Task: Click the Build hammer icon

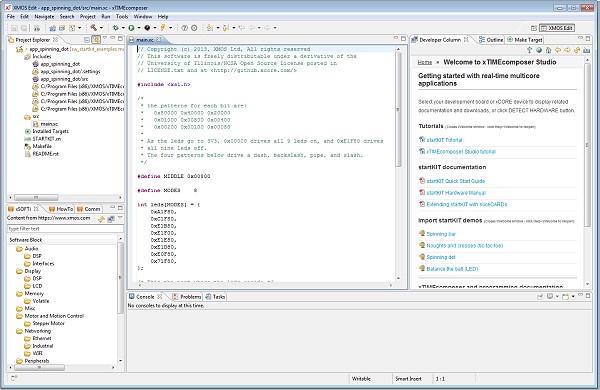Action: 93,28
